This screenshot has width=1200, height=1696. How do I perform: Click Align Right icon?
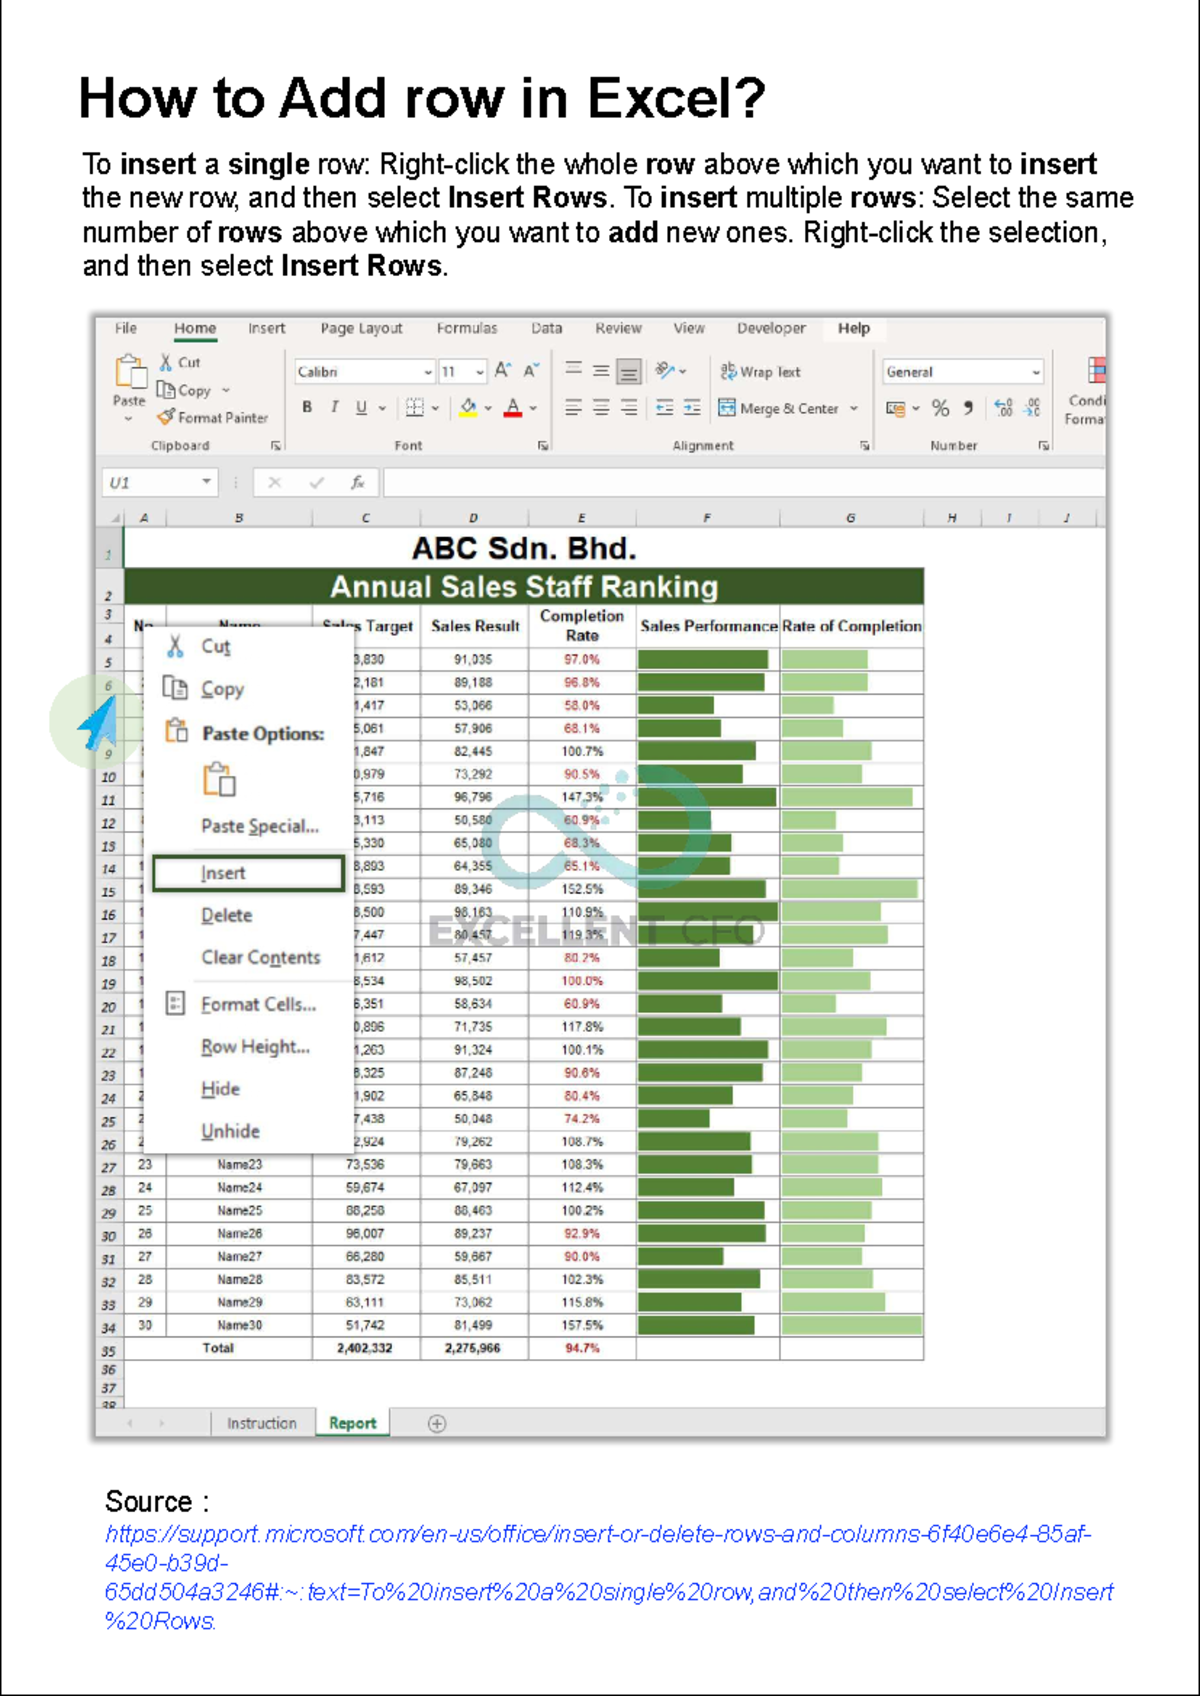(x=629, y=408)
